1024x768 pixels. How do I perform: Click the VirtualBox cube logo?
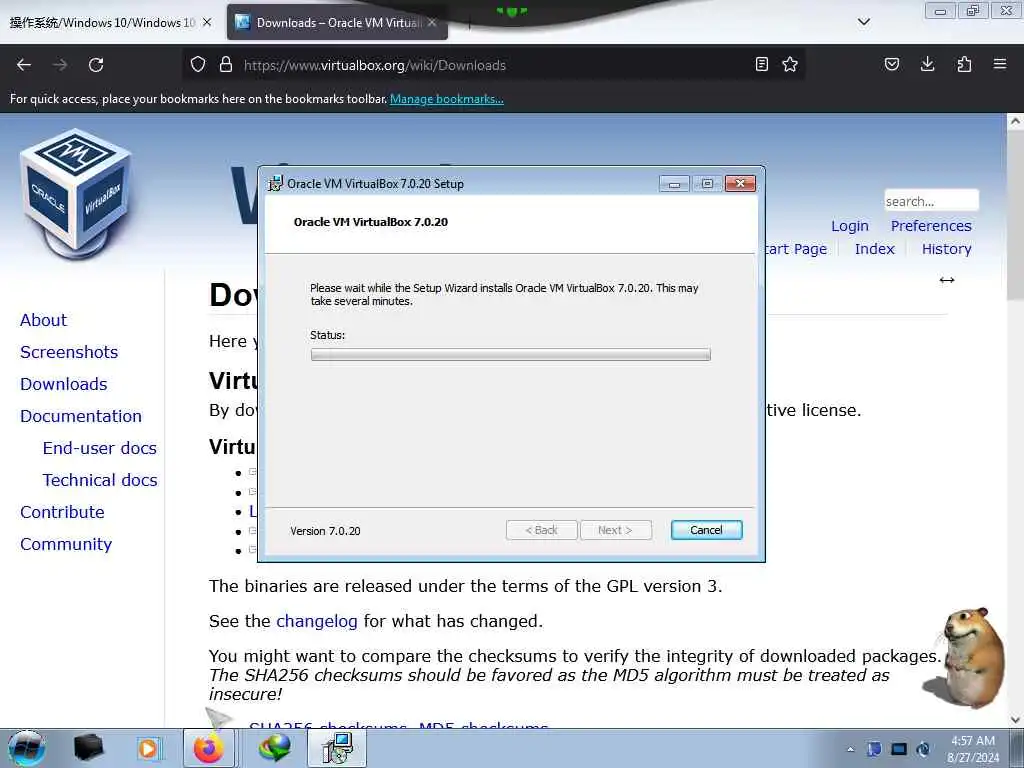(76, 193)
